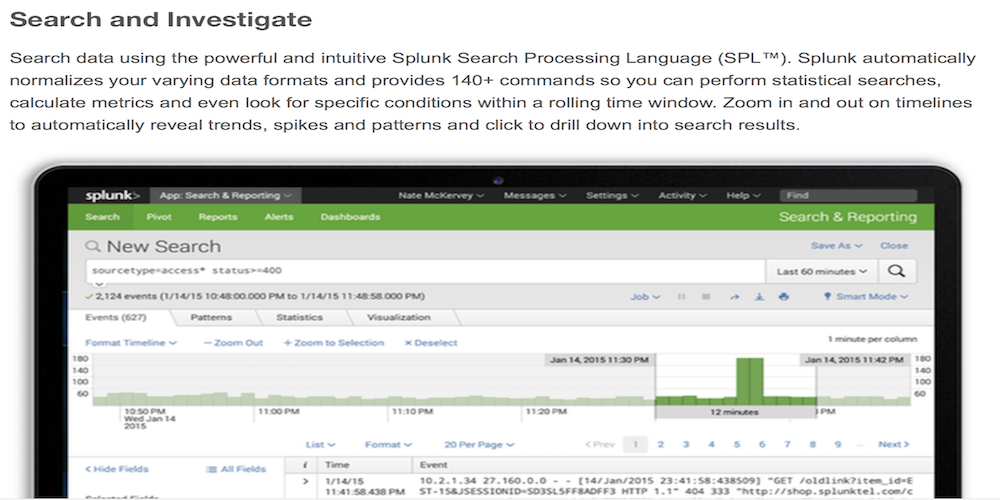Run search with magnifying glass button
Image resolution: width=1000 pixels, height=500 pixels.
(x=897, y=271)
